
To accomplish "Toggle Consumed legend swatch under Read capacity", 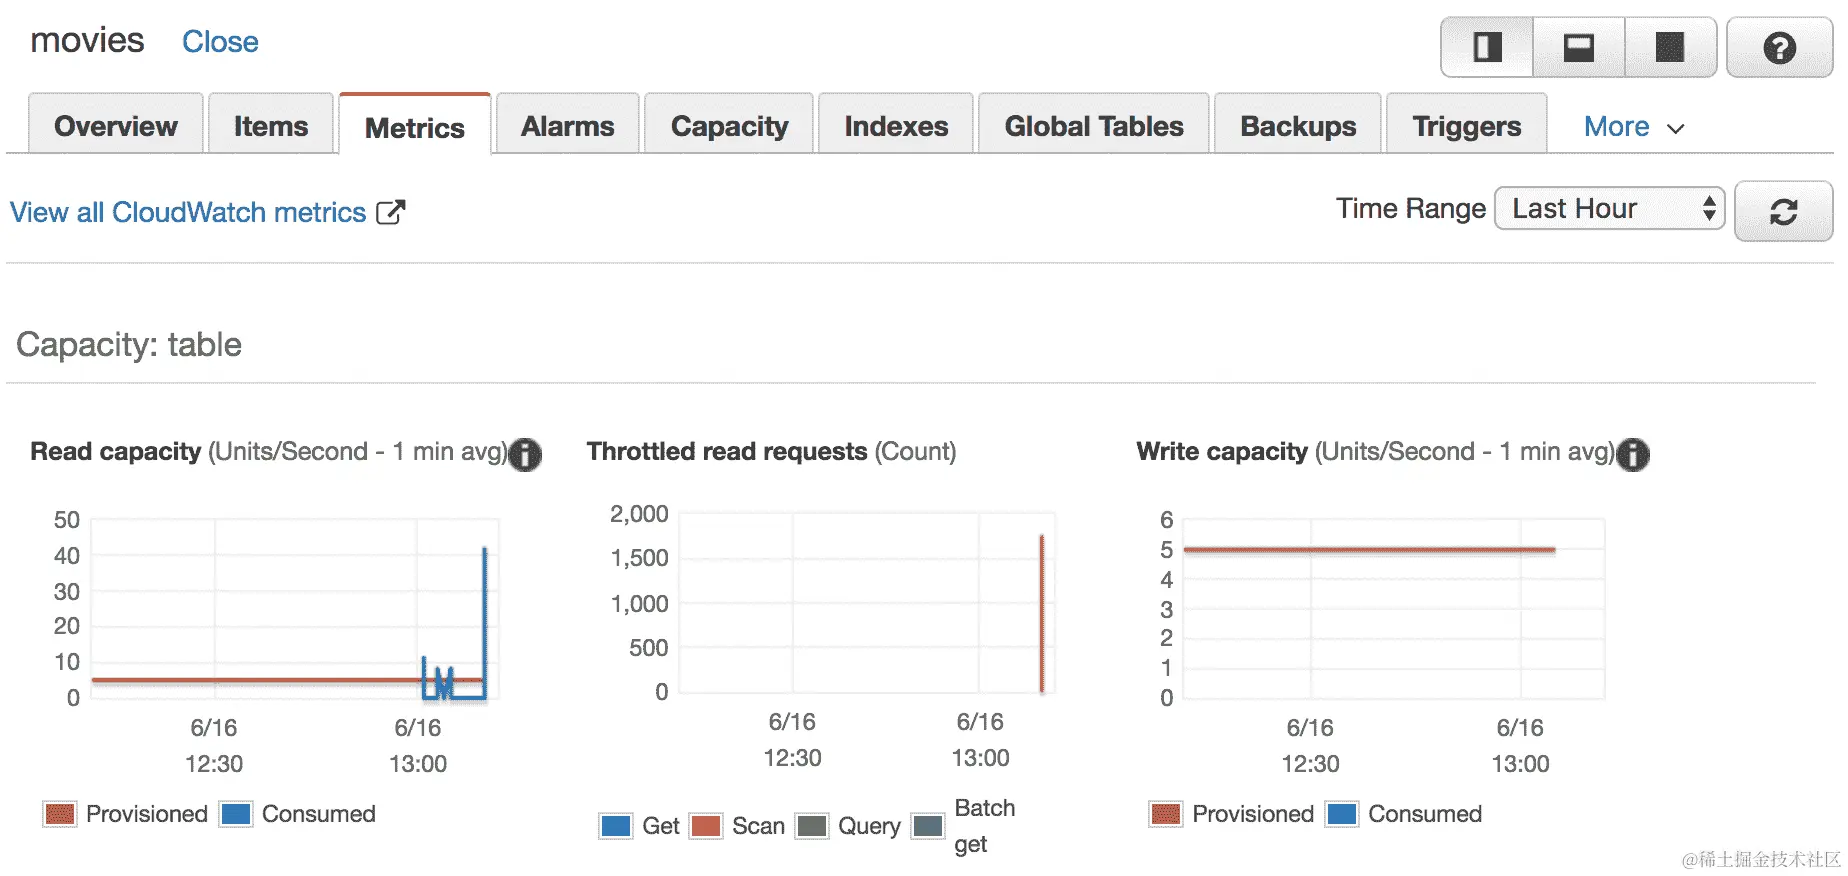I will 236,814.
